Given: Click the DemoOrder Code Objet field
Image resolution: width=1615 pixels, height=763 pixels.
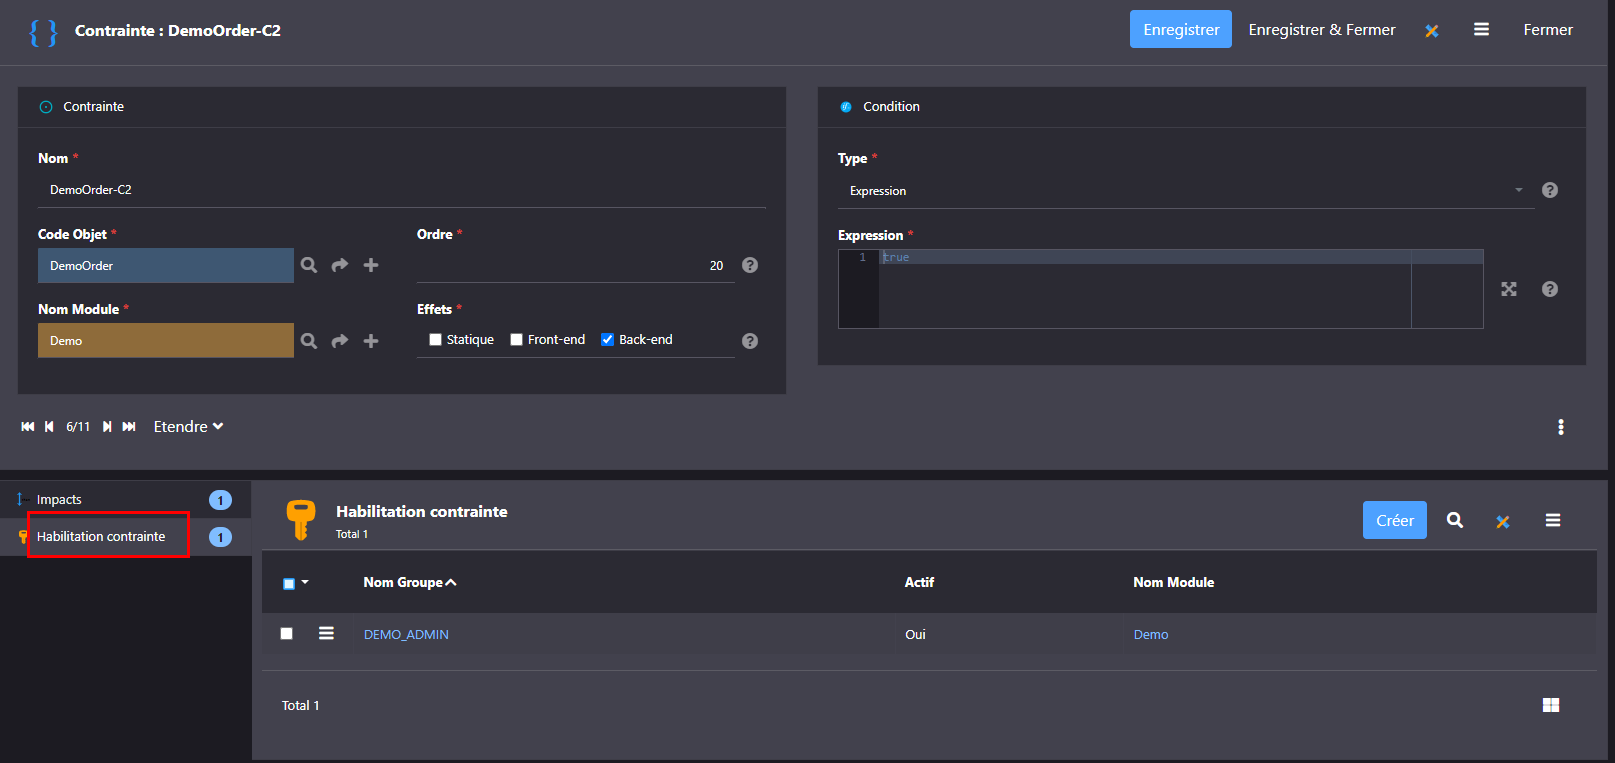Looking at the screenshot, I should pos(166,265).
